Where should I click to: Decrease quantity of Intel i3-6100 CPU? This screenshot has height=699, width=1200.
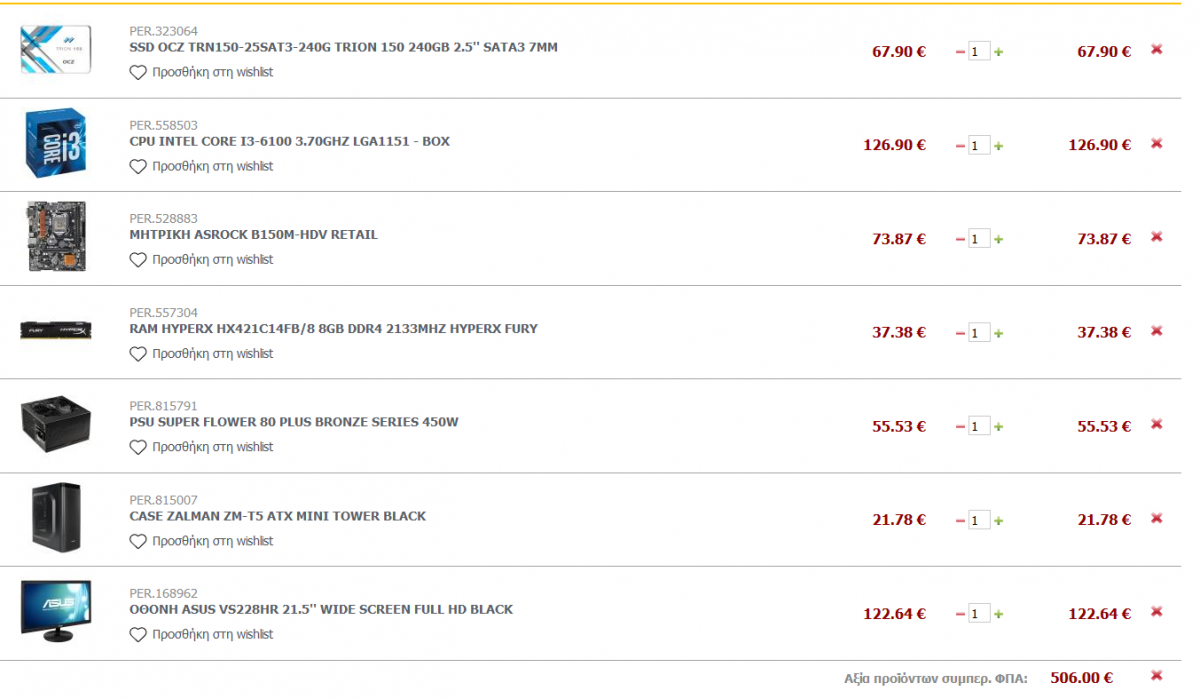pyautogui.click(x=961, y=146)
